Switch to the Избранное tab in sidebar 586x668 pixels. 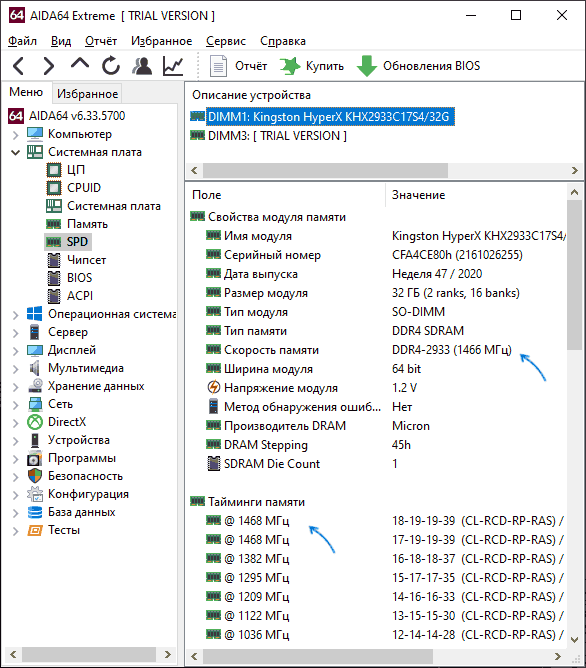point(87,94)
